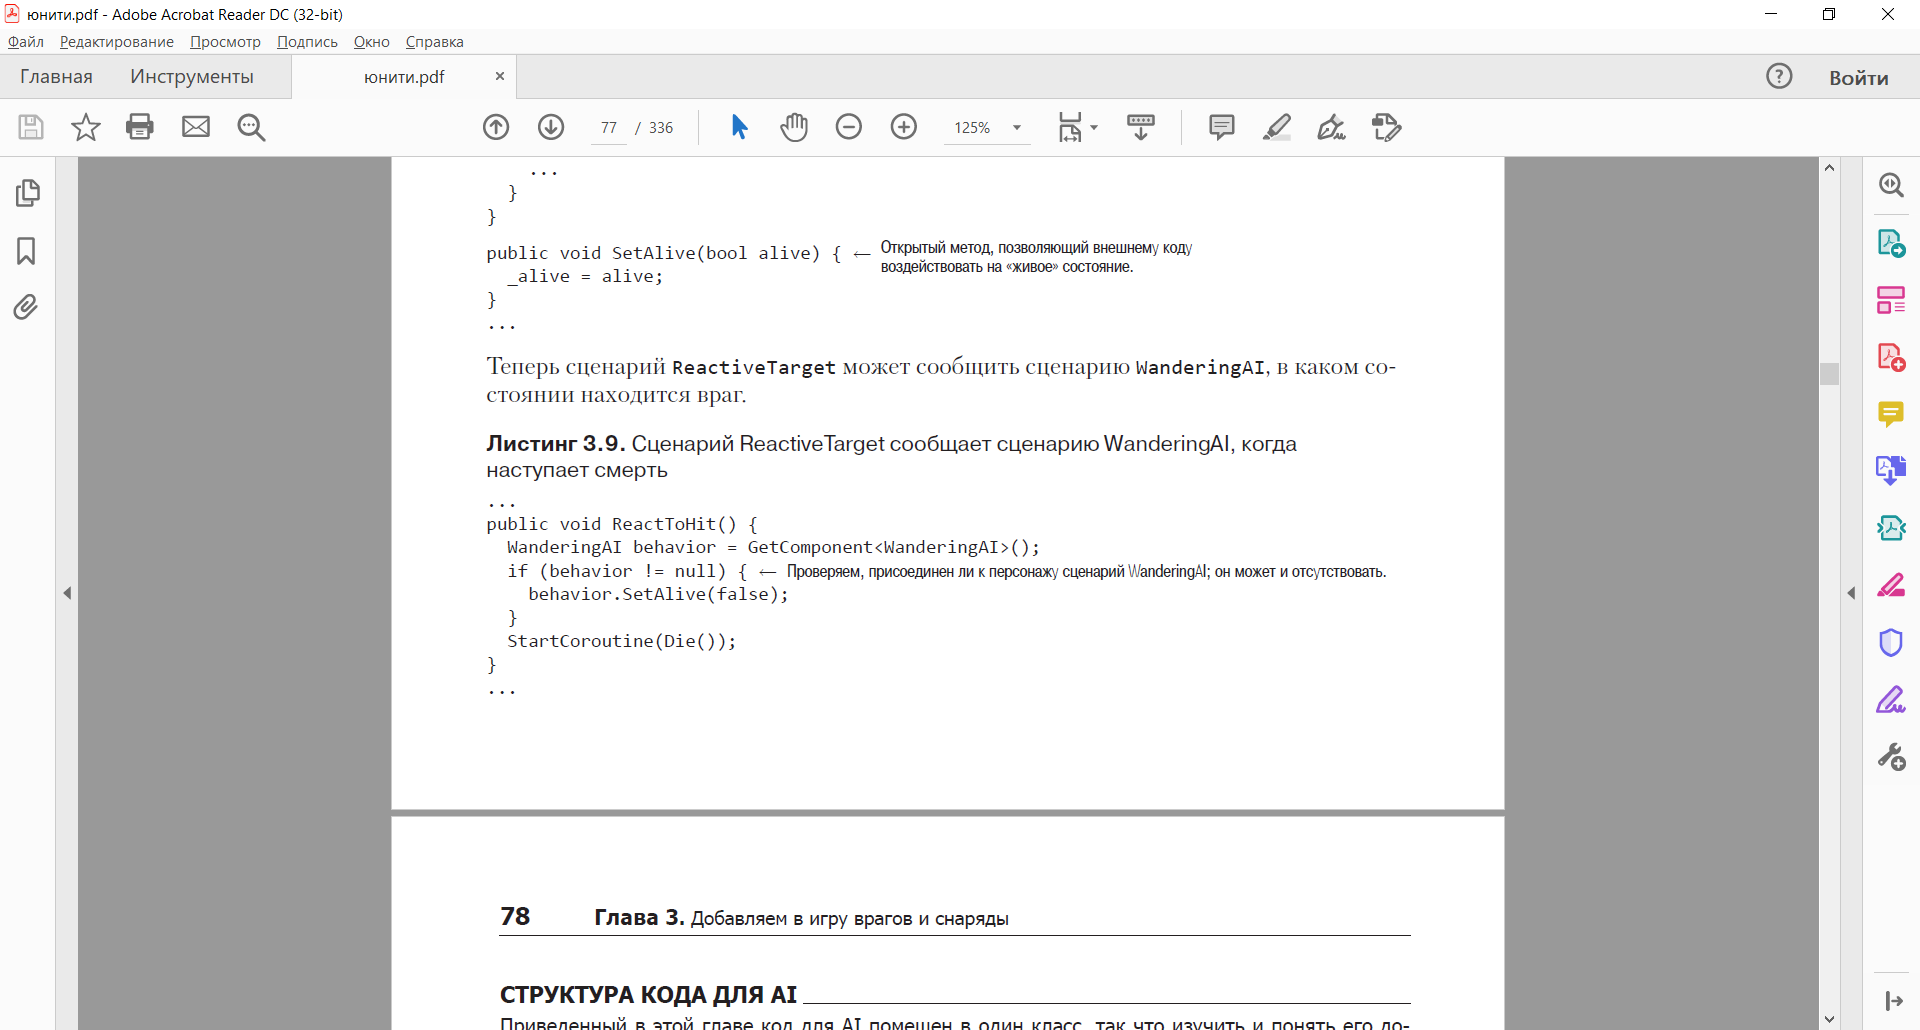Open the Bookmarks panel
Screen dimensions: 1920x1030
(27, 250)
